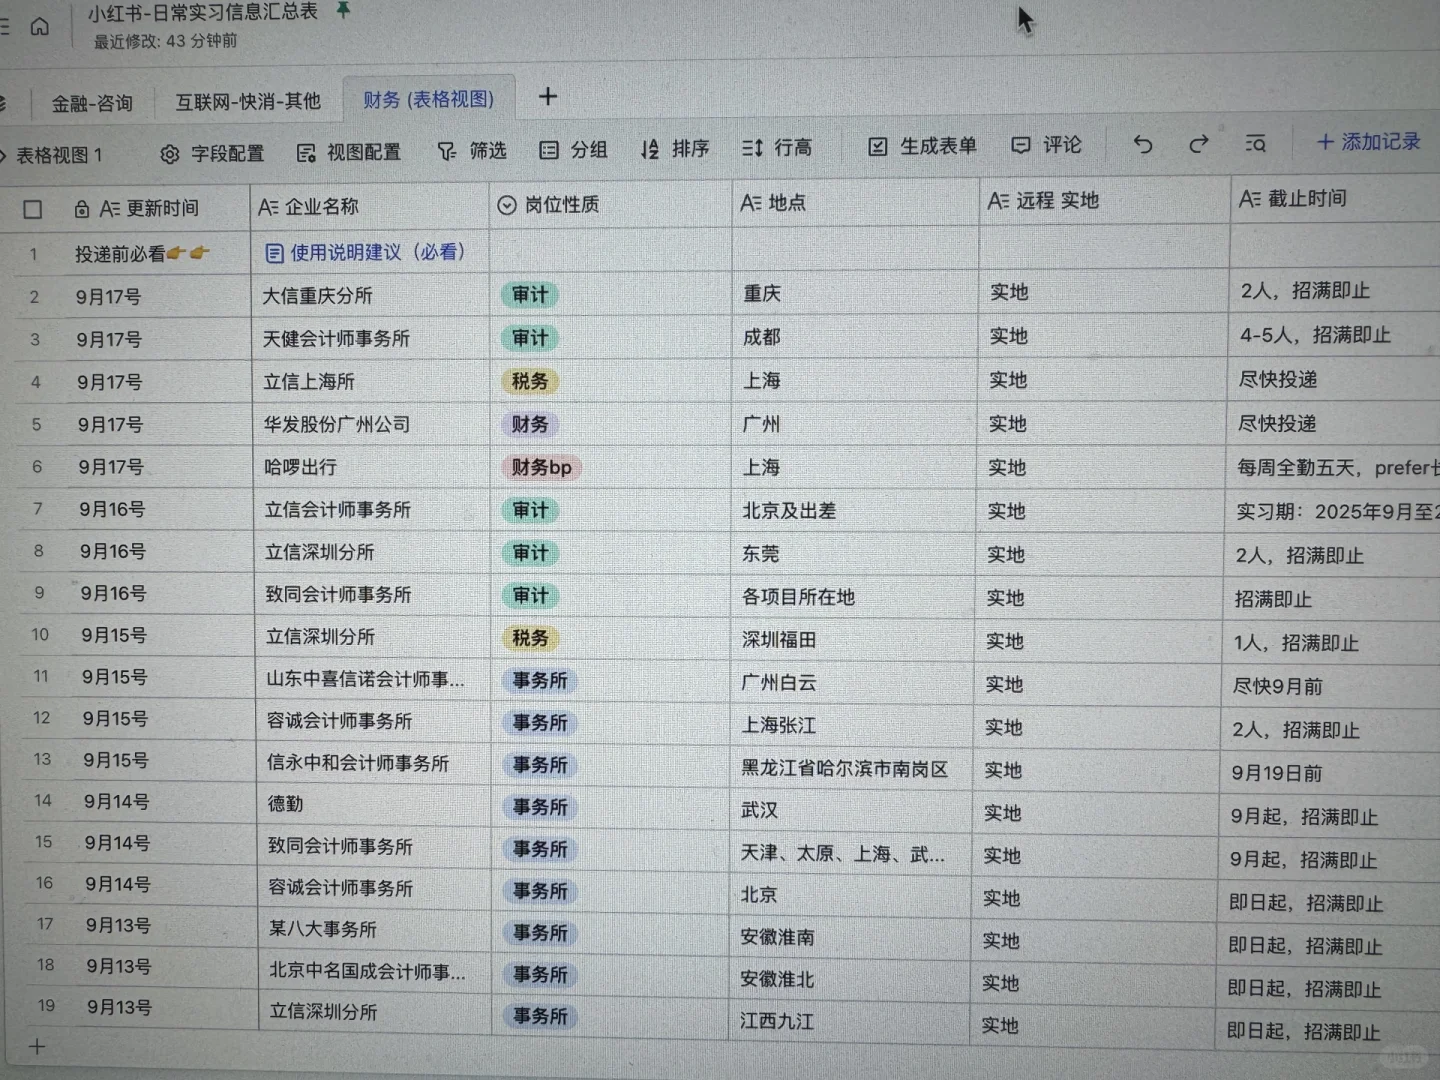Open 视图配置 view settings
Image resolution: width=1440 pixels, height=1080 pixels.
pos(349,152)
